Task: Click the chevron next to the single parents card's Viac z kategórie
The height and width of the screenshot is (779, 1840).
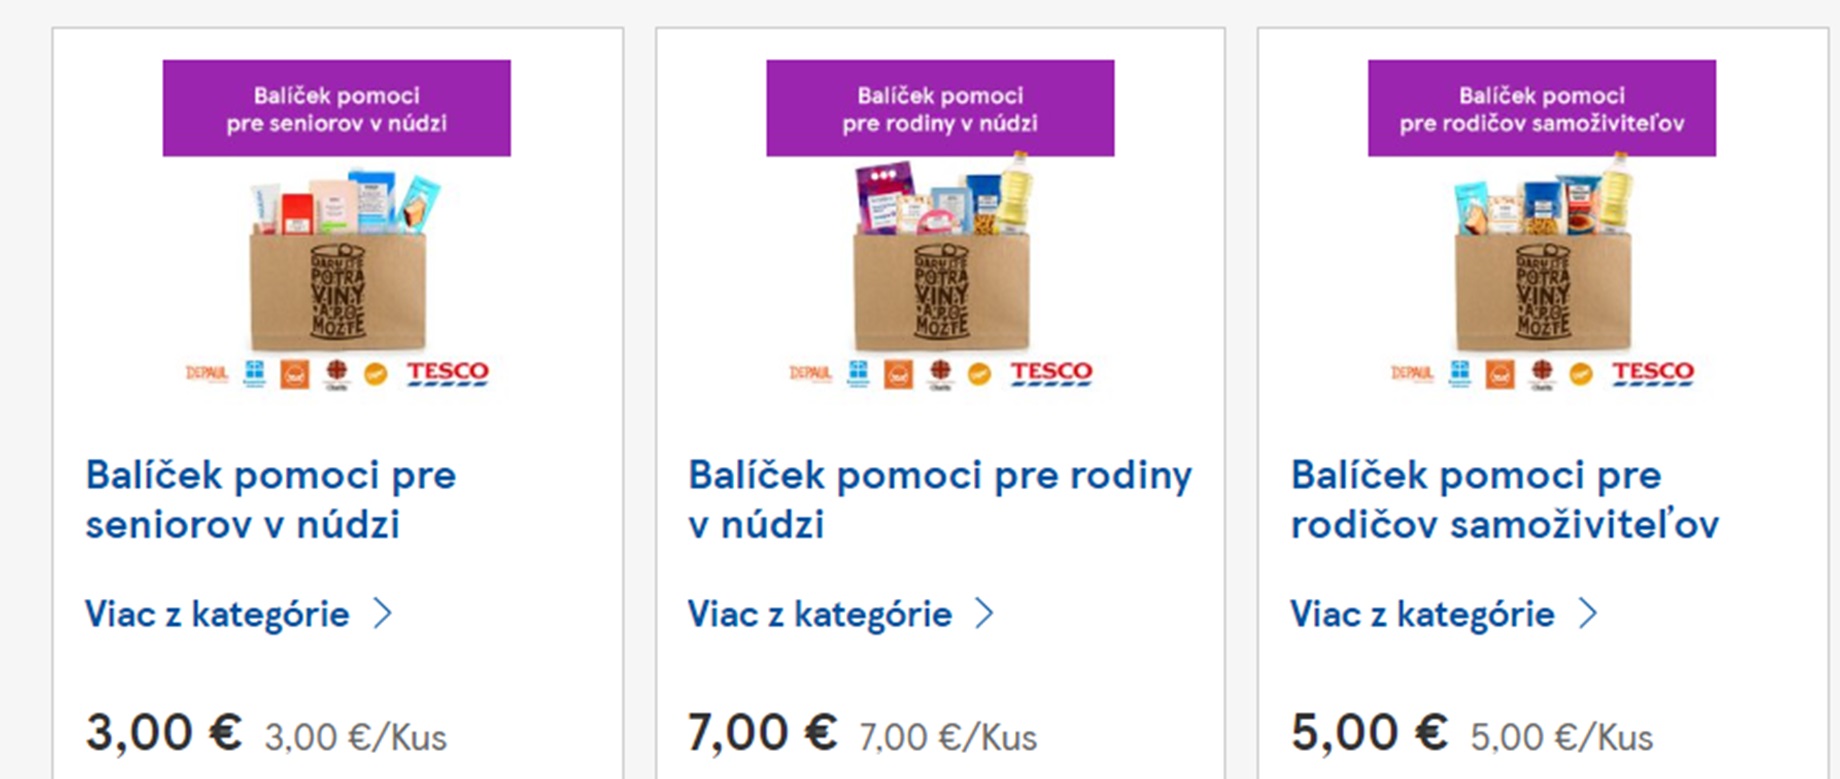Action: point(1588,613)
